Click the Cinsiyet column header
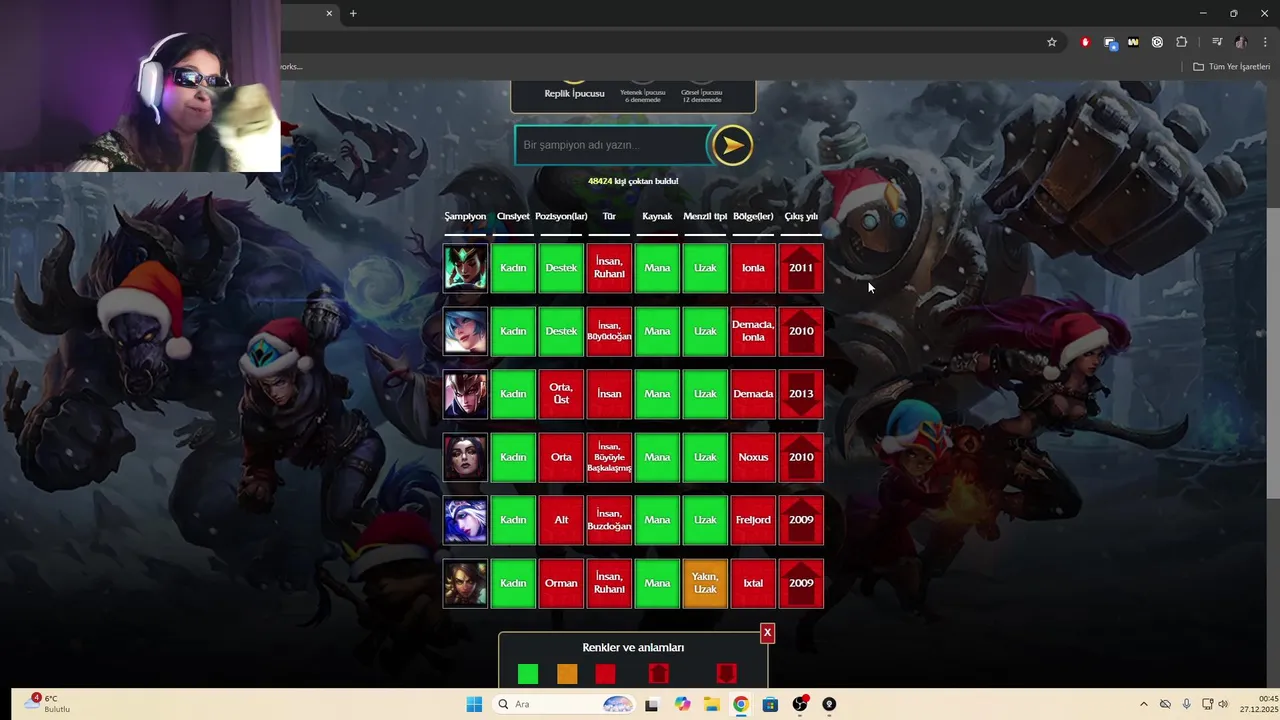Viewport: 1280px width, 720px height. coord(513,216)
